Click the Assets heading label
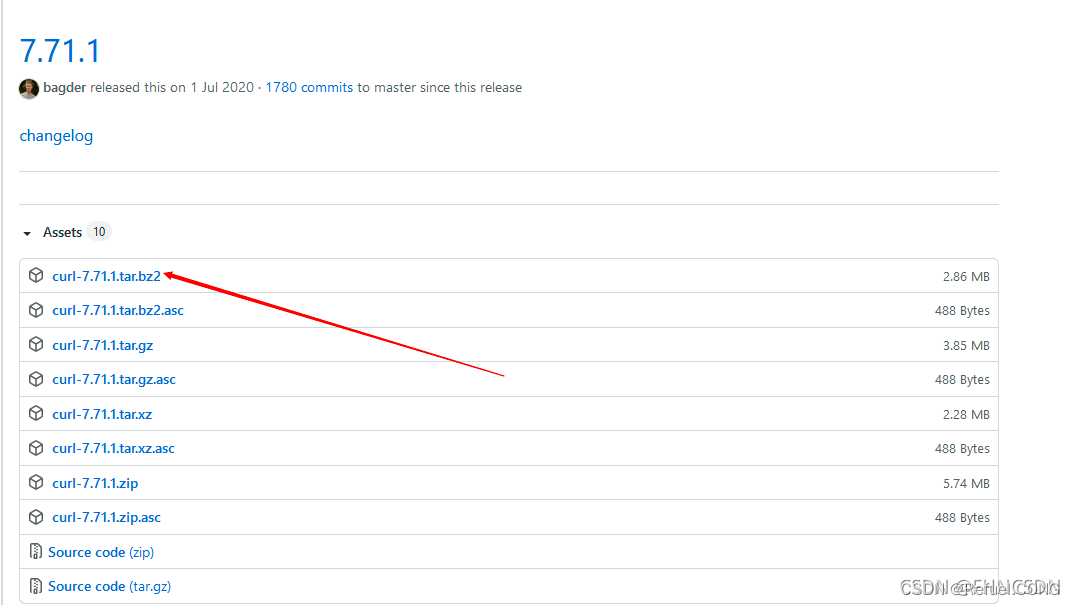This screenshot has width=1075, height=605. 62,233
